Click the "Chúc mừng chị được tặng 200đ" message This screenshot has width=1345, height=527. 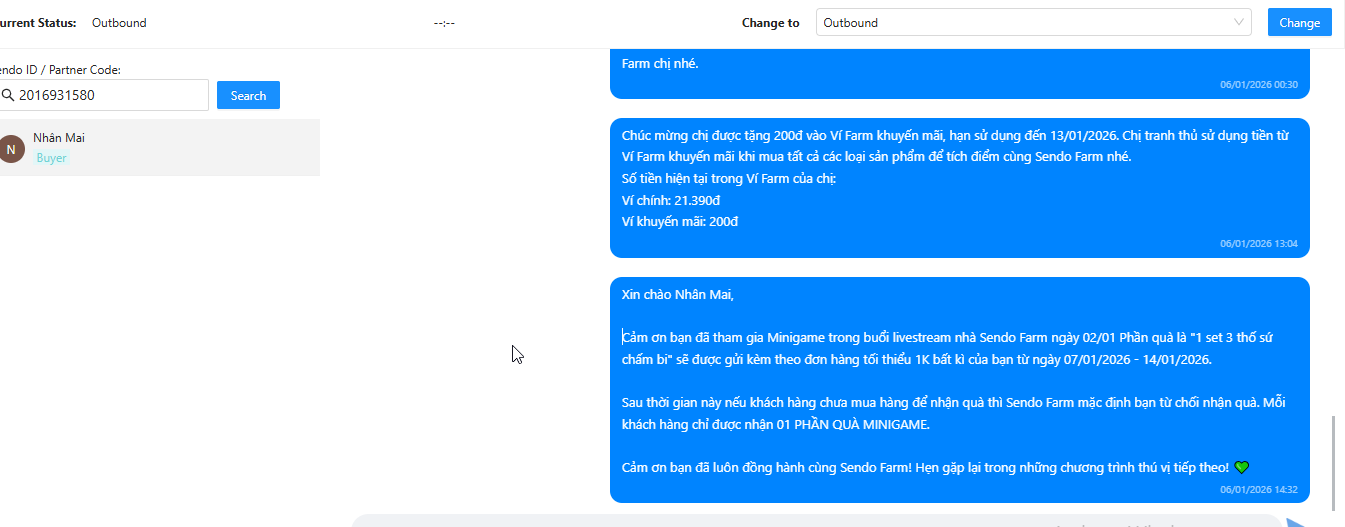pyautogui.click(x=959, y=180)
